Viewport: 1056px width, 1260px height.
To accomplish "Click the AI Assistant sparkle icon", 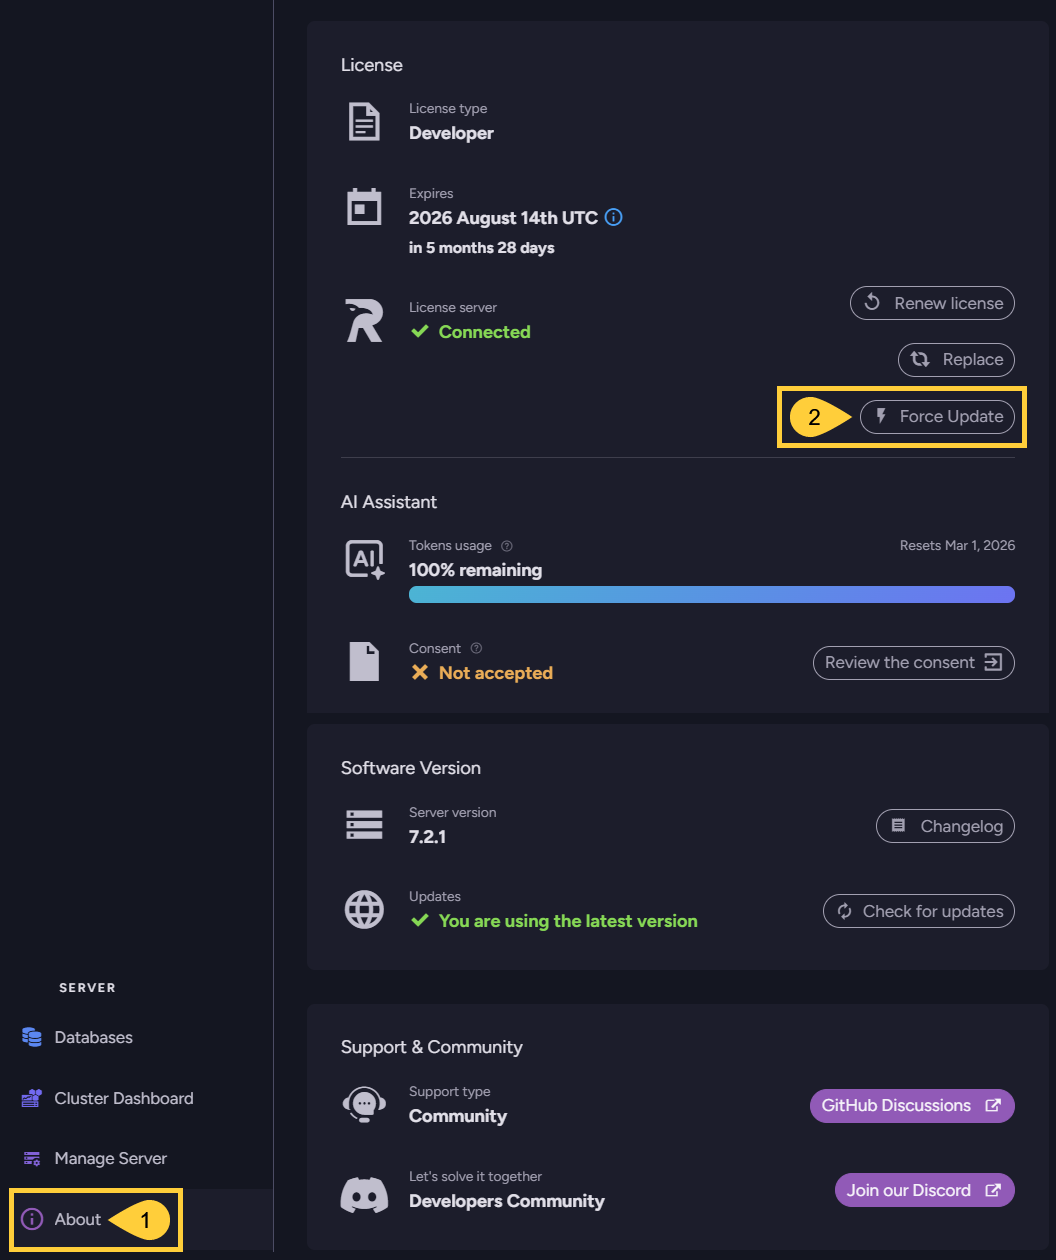I will pos(364,560).
